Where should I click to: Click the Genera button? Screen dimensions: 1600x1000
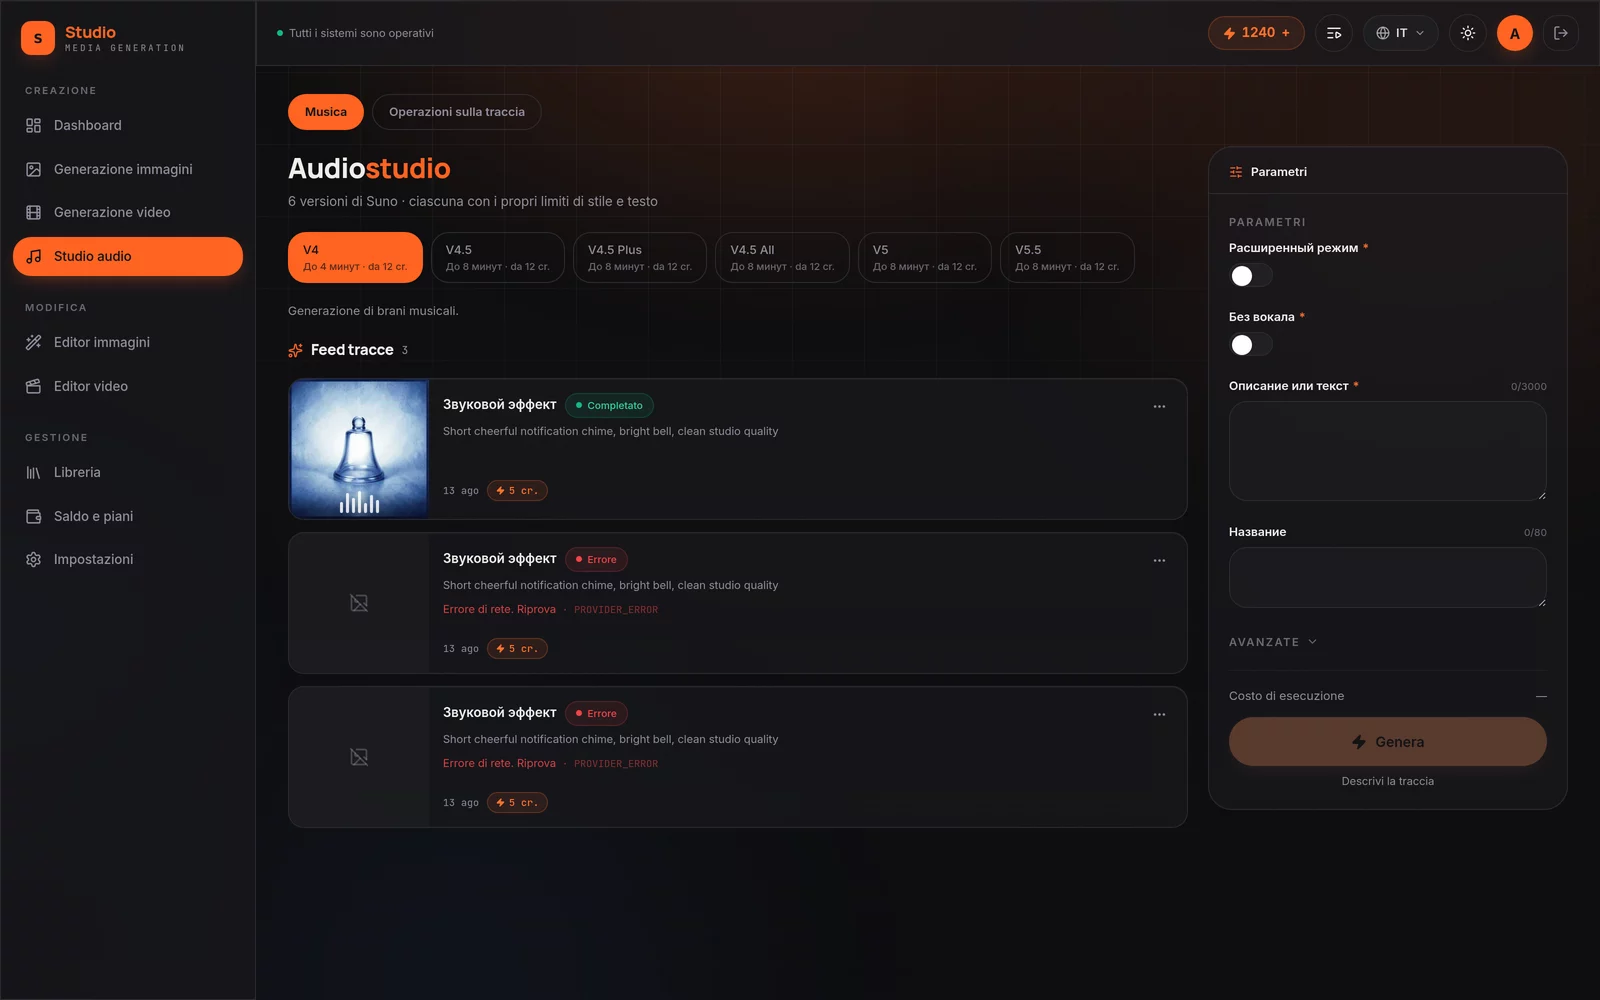coord(1388,742)
